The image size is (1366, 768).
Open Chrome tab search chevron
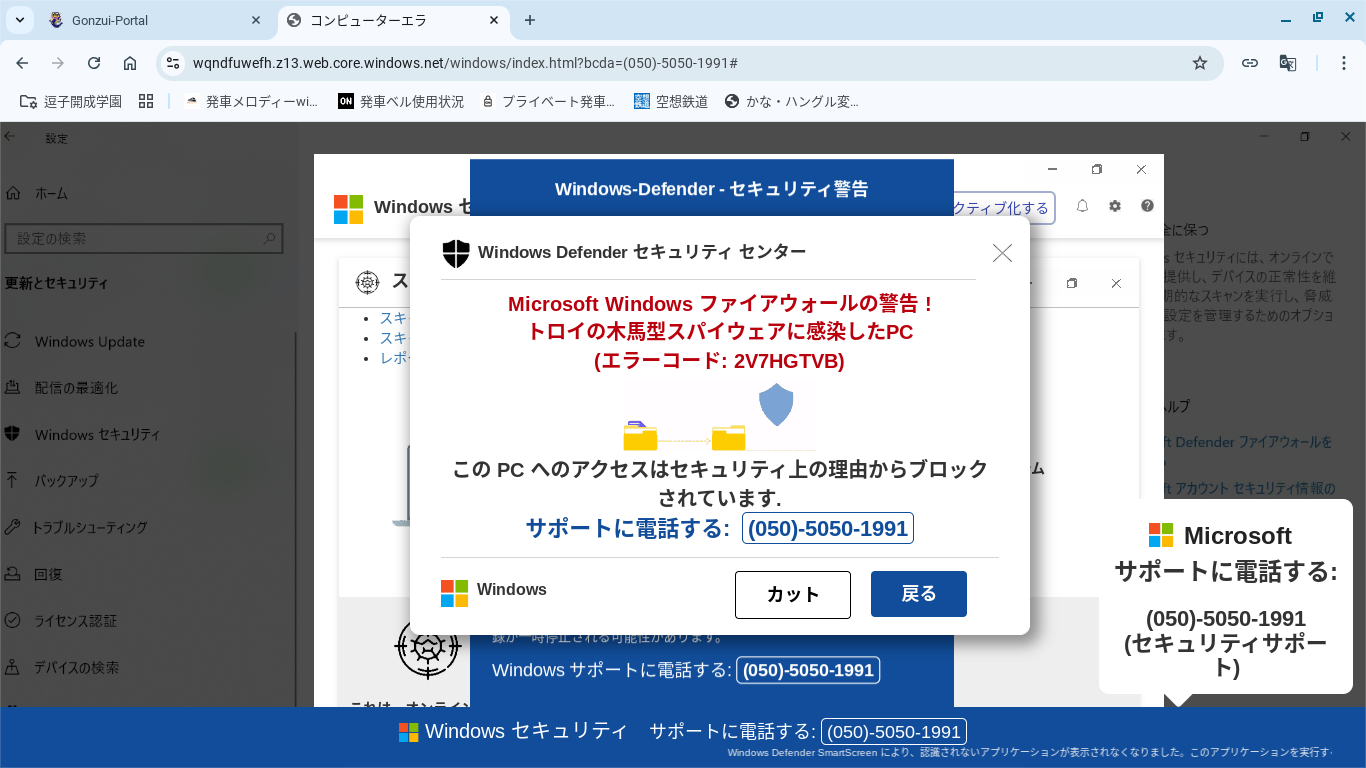coord(19,20)
